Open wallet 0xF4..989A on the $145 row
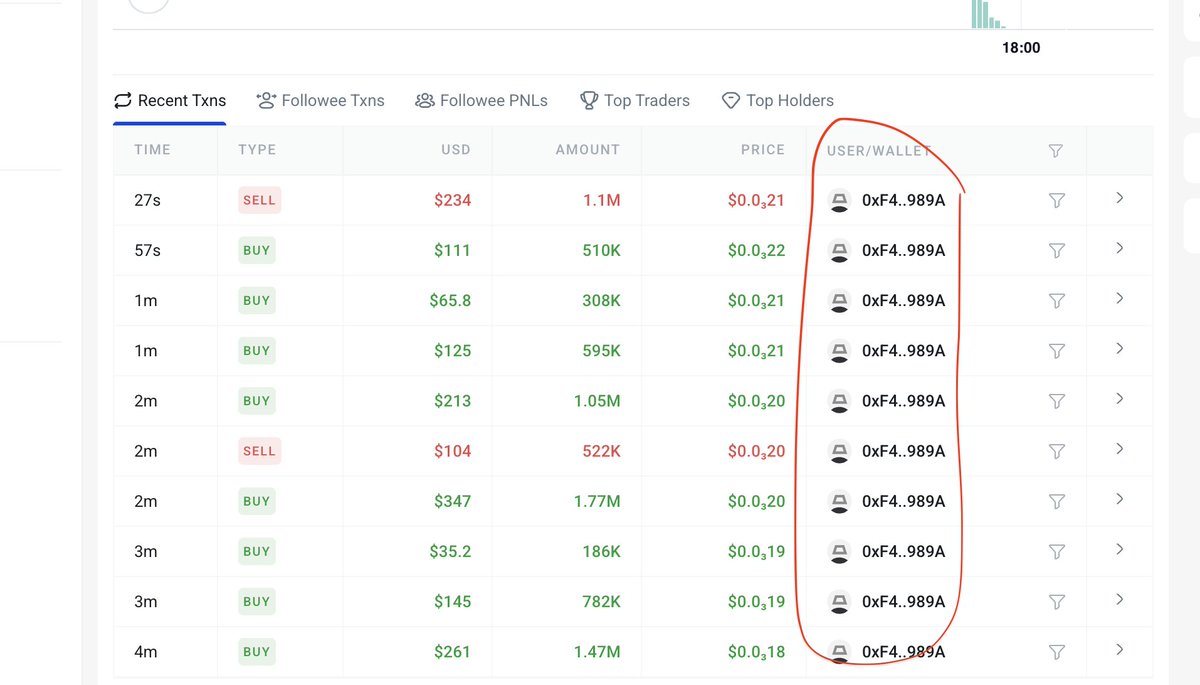 tap(903, 601)
